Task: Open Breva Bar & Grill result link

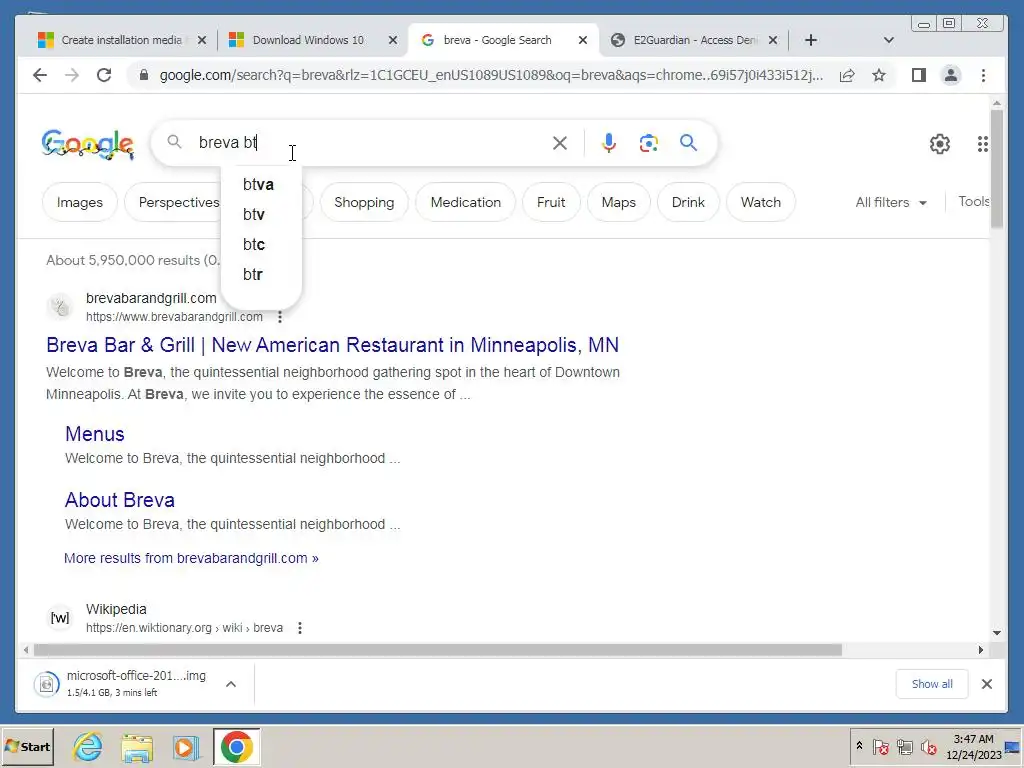Action: click(332, 345)
